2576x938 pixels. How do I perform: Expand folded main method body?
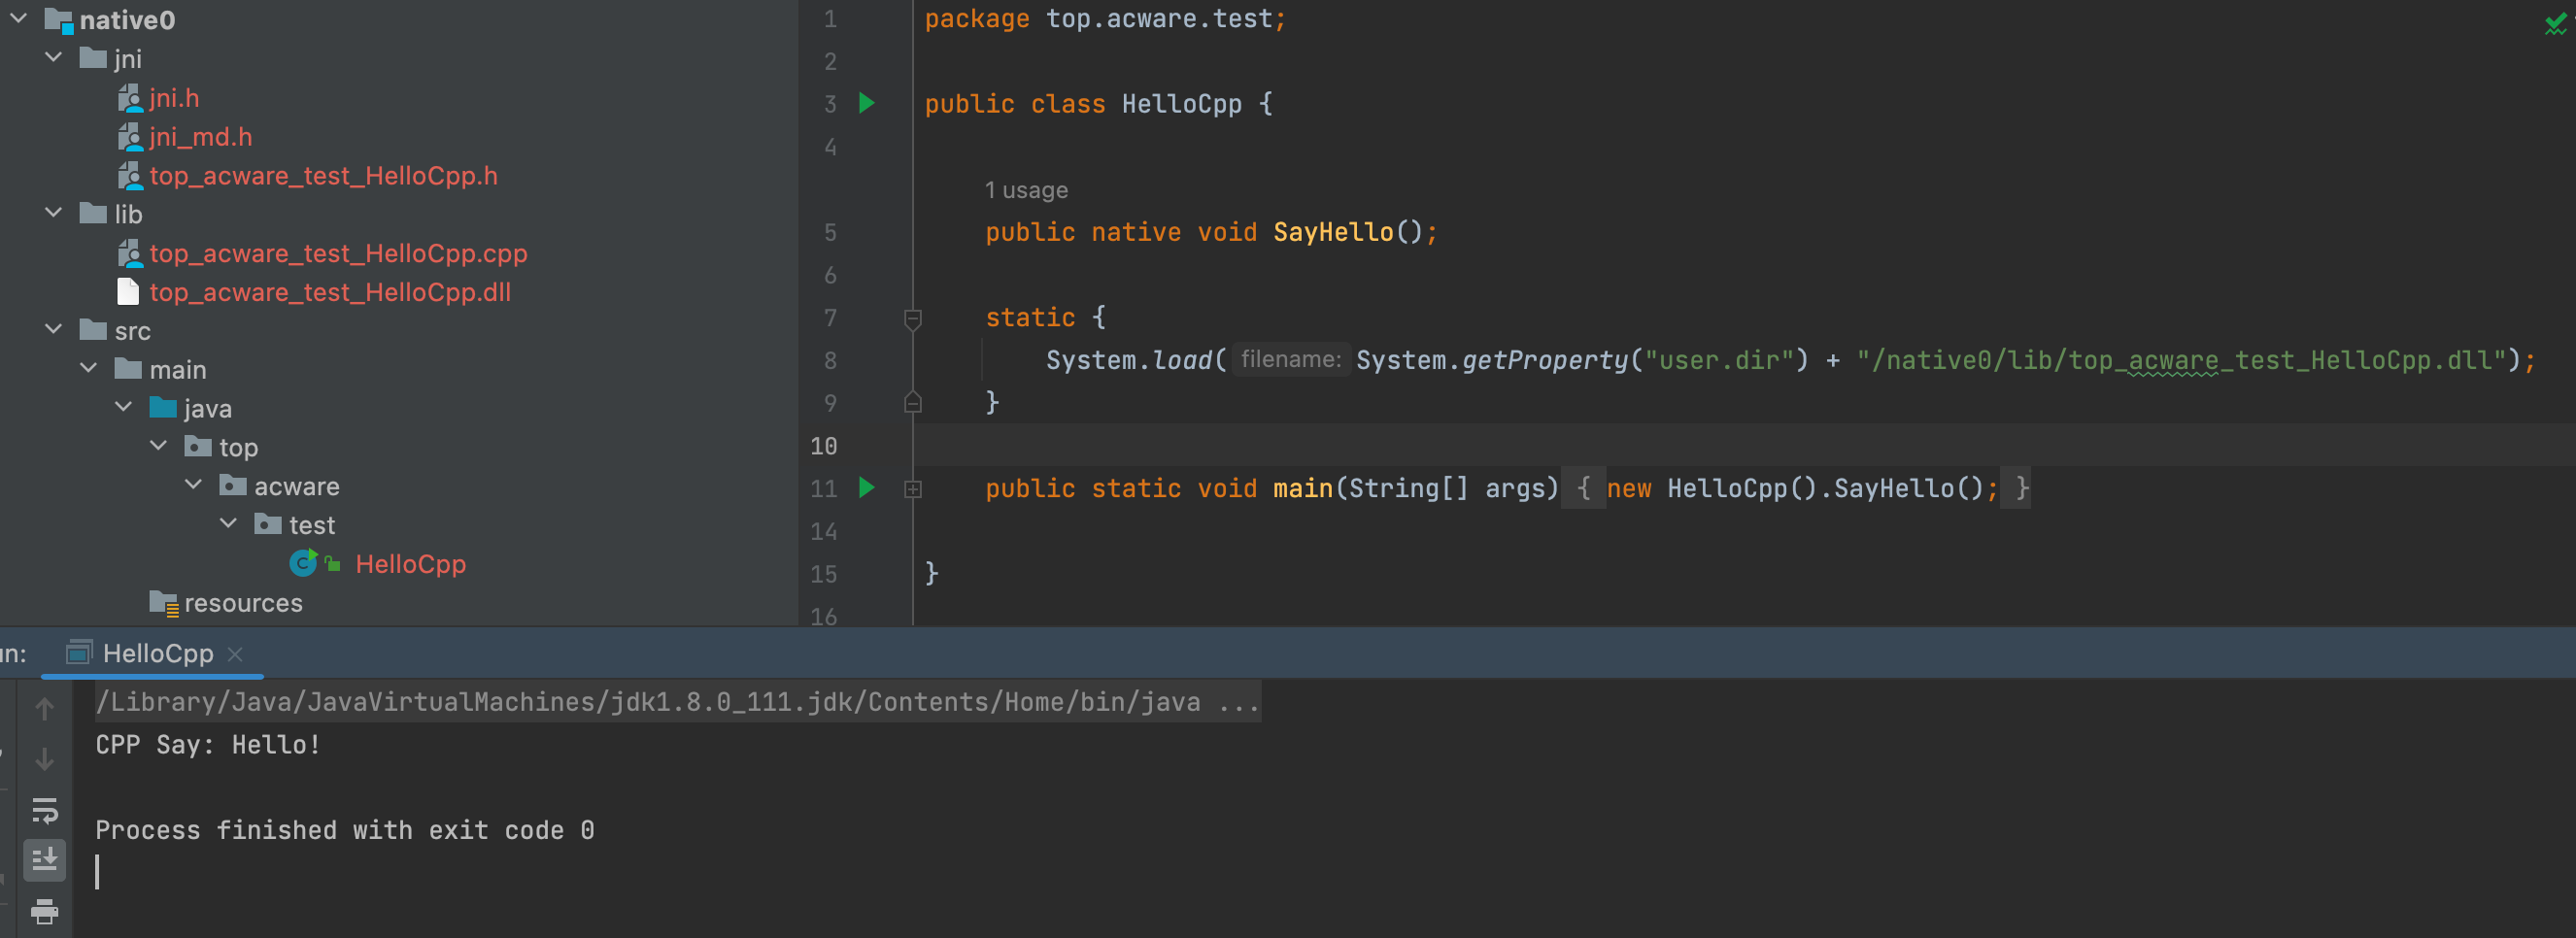[913, 489]
